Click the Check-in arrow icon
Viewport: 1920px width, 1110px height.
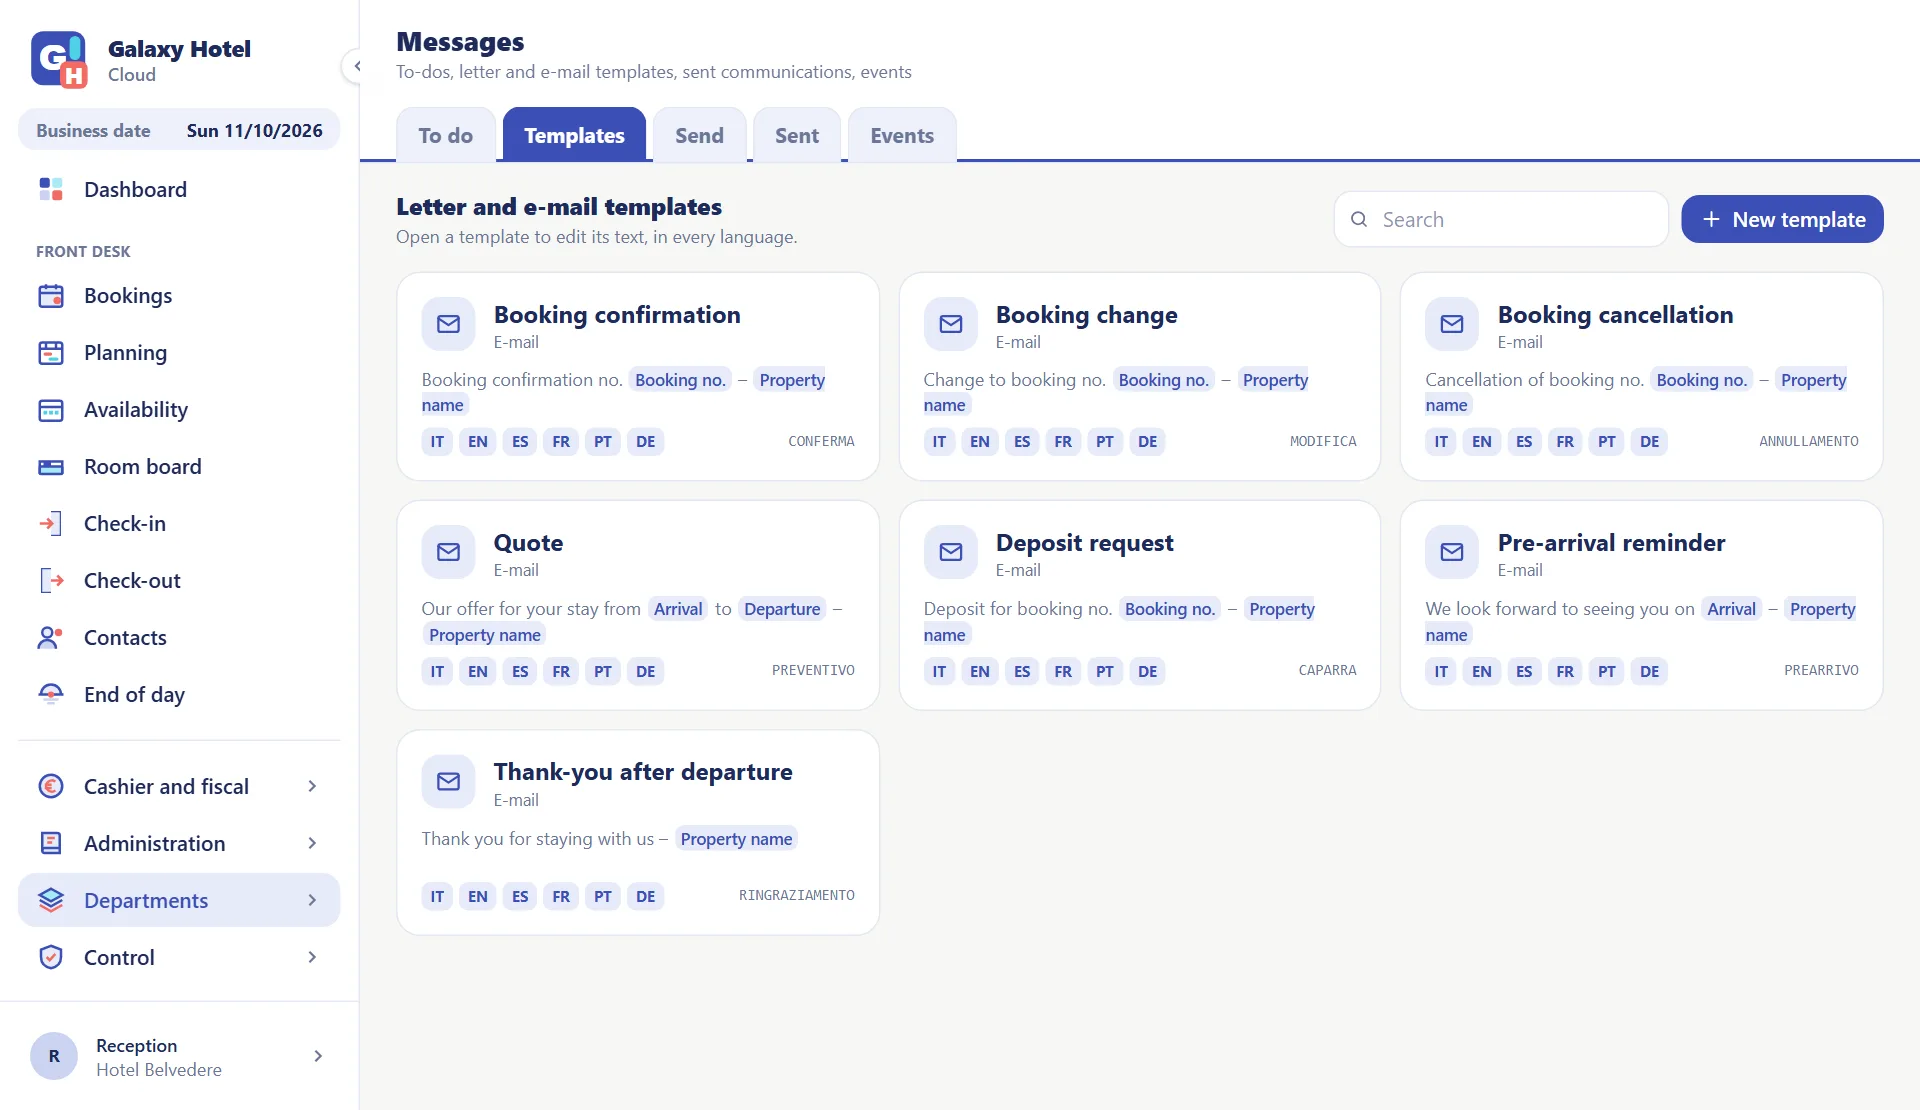point(51,523)
